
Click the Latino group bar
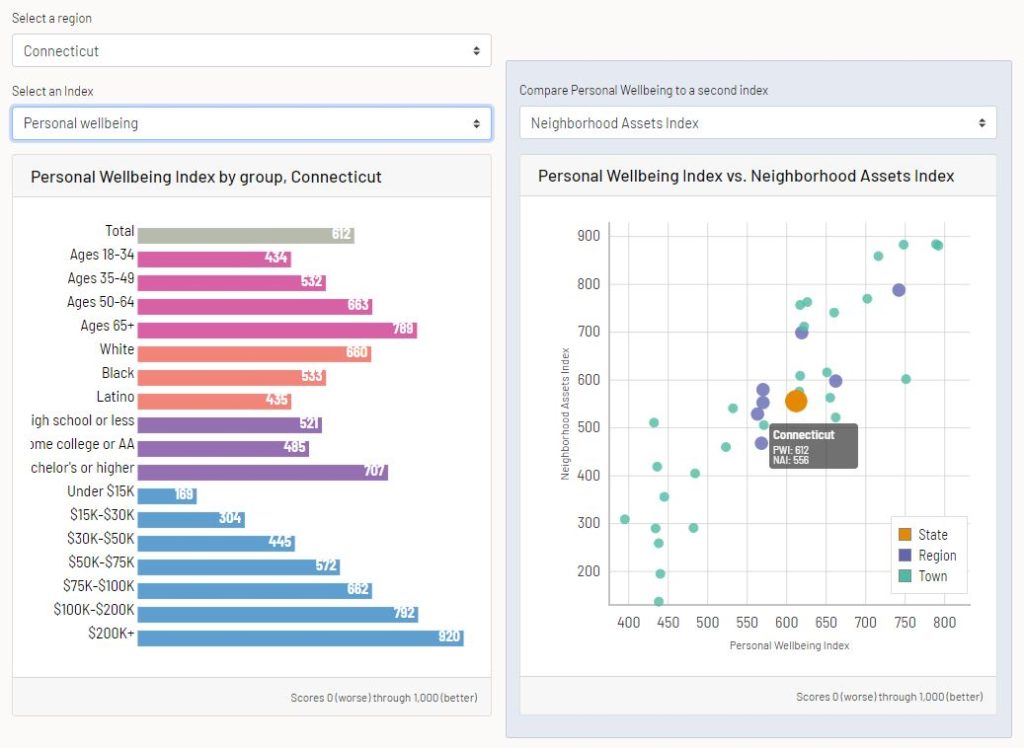click(213, 400)
